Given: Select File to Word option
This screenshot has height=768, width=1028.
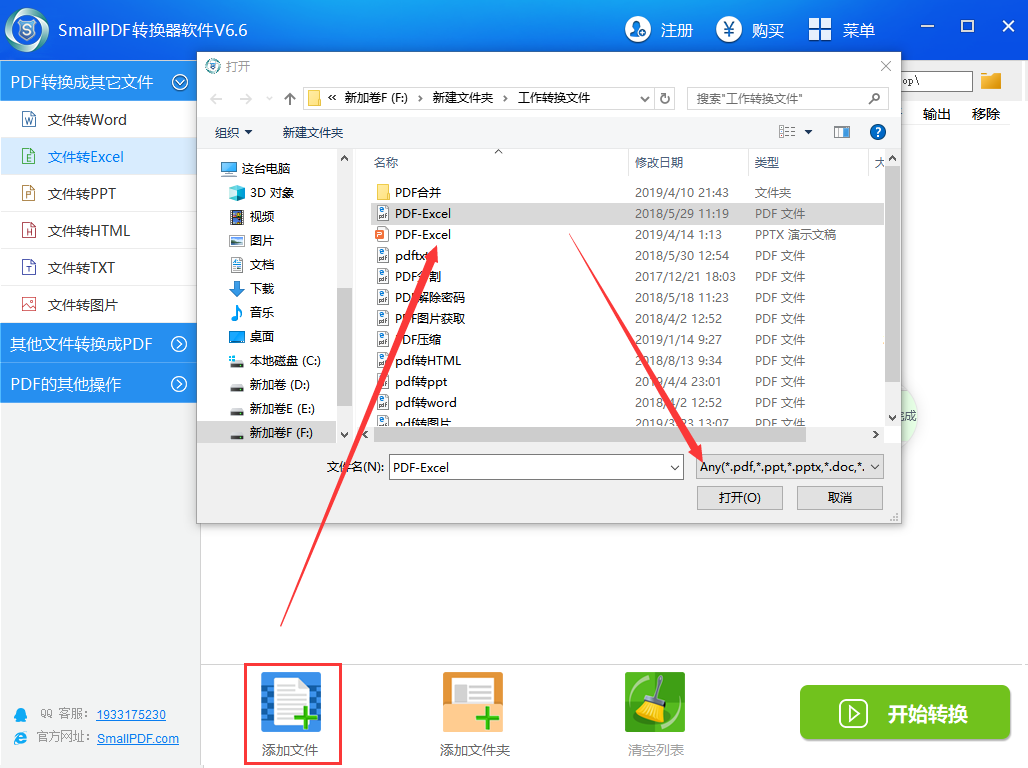Looking at the screenshot, I should pyautogui.click(x=98, y=119).
